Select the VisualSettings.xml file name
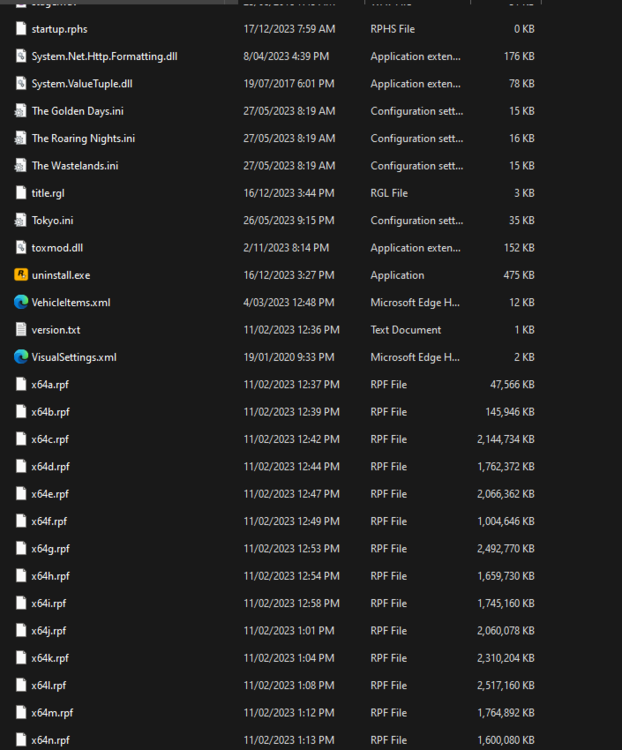Image resolution: width=622 pixels, height=750 pixels. (x=74, y=357)
